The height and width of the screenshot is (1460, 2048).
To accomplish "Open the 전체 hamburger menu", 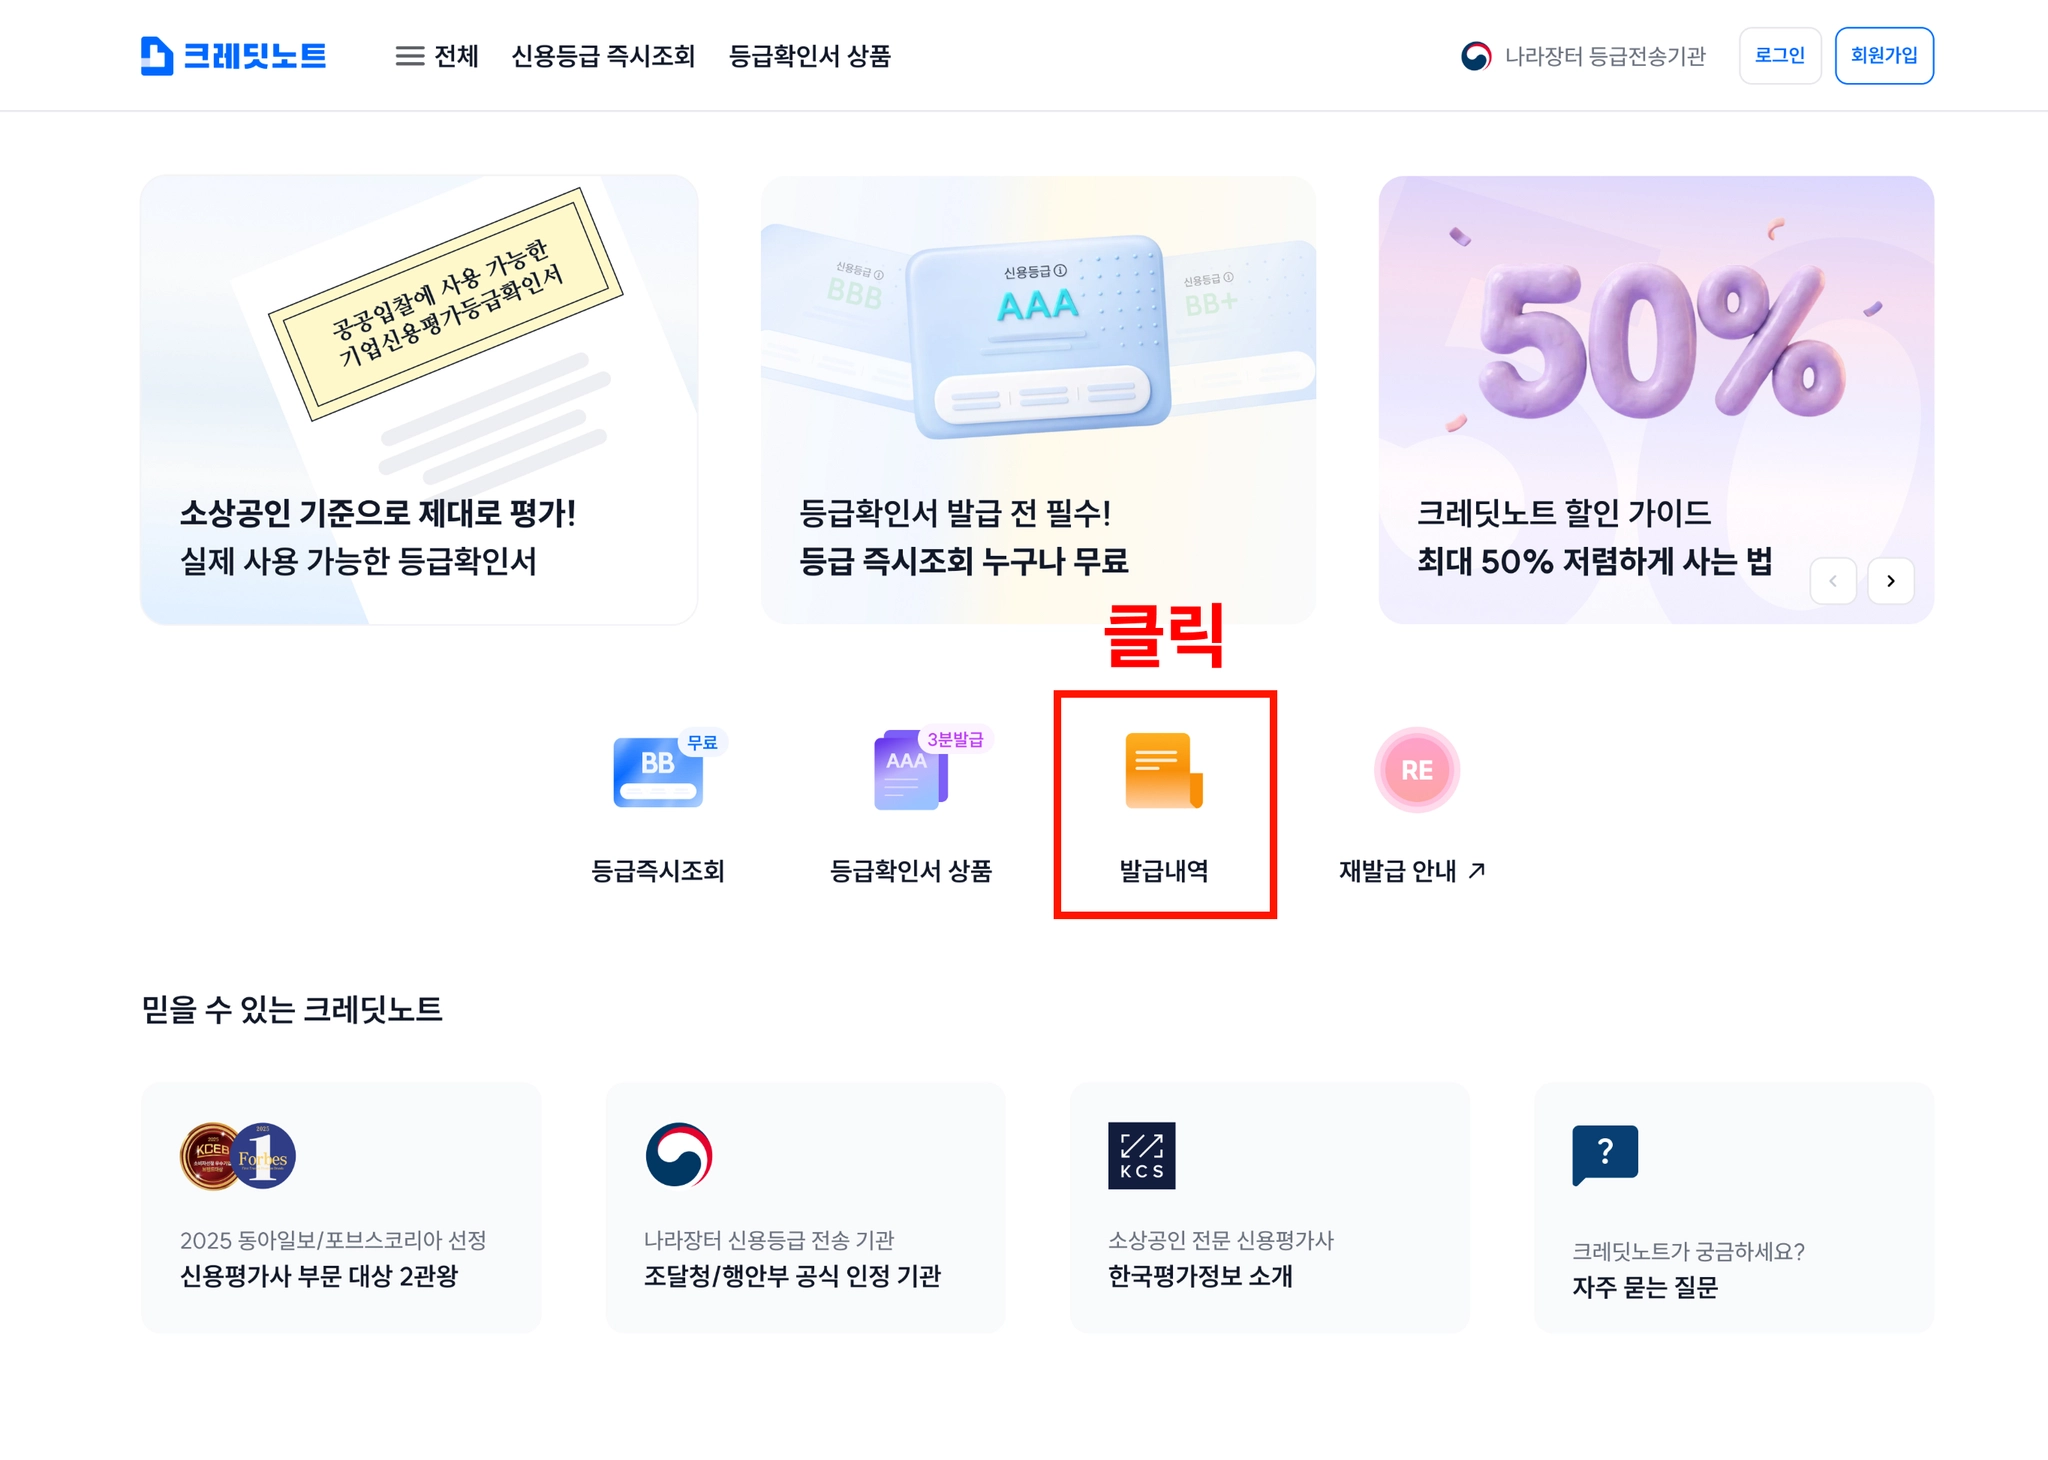I will click(437, 56).
